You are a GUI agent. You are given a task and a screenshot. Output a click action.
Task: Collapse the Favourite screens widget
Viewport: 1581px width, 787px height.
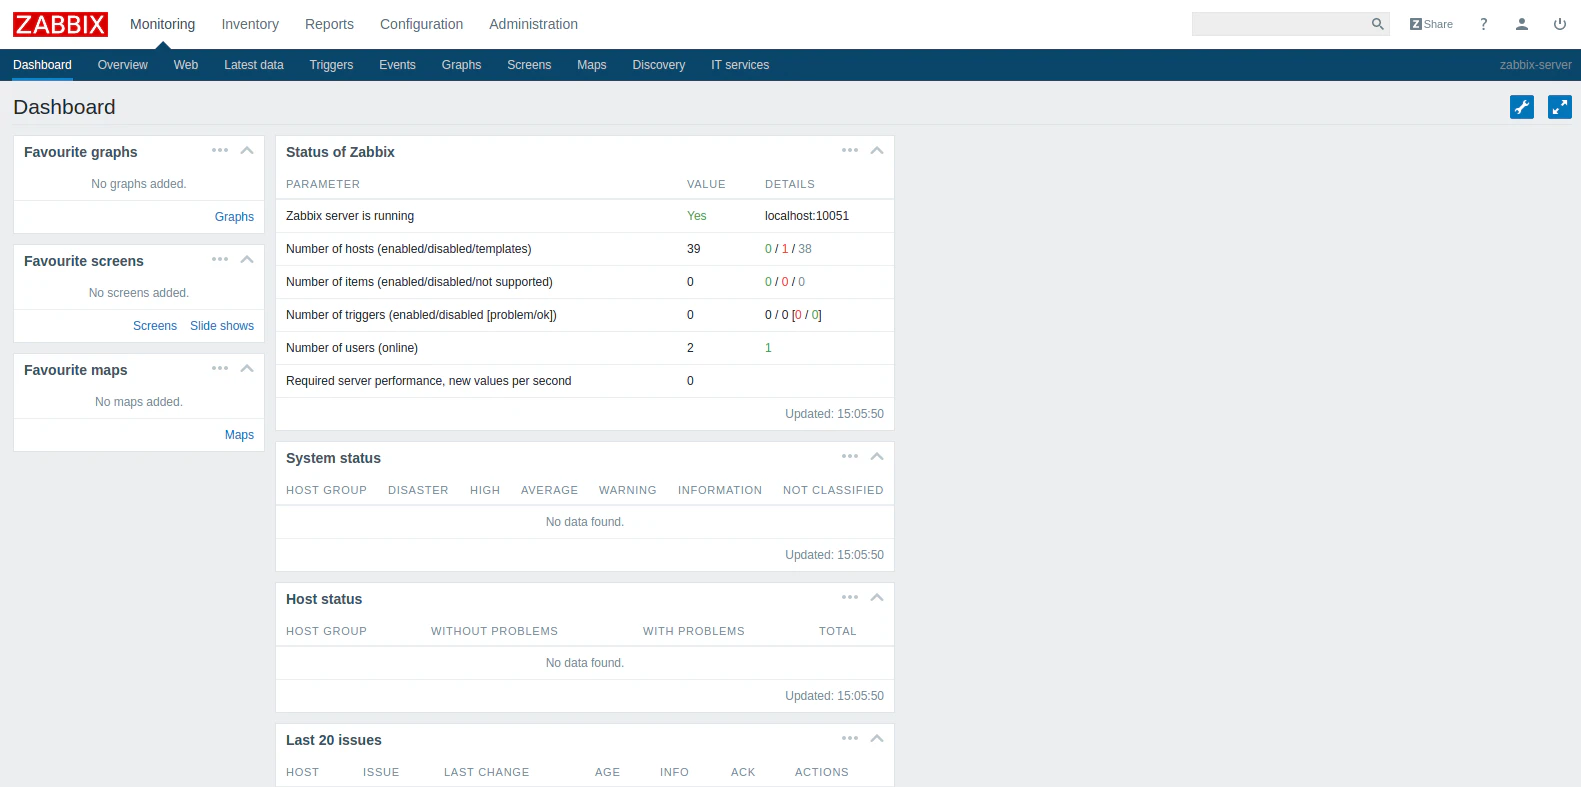(x=247, y=259)
